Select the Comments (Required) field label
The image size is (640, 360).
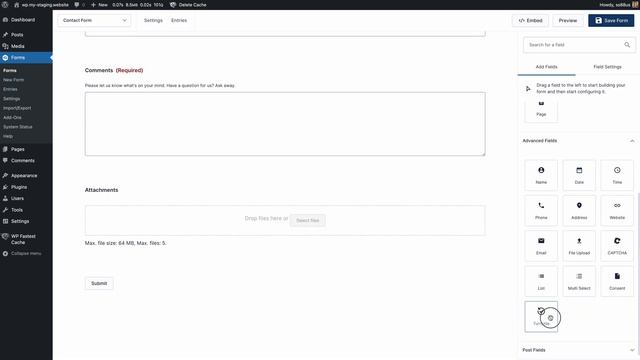pos(114,70)
